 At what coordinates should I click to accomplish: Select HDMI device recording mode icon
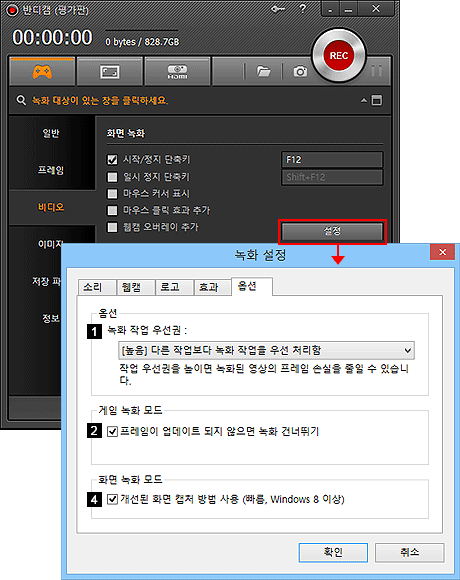(x=177, y=71)
